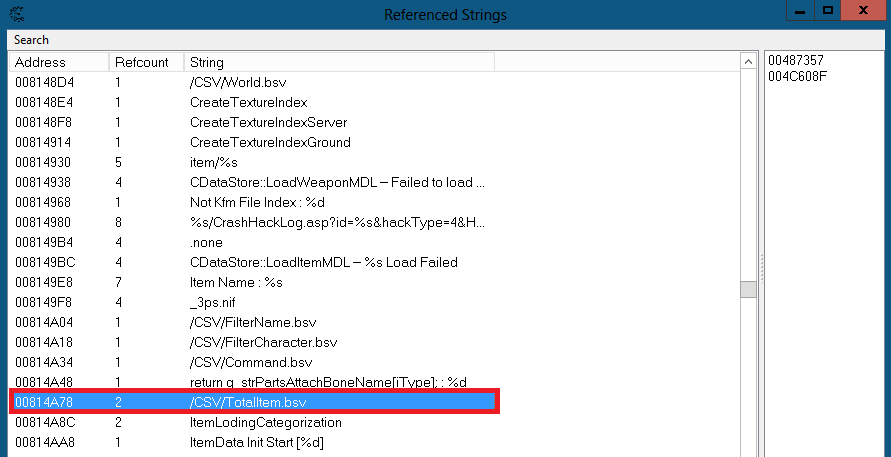891x457 pixels.
Task: Select the /CSV/World.bsv string row
Action: tap(375, 82)
